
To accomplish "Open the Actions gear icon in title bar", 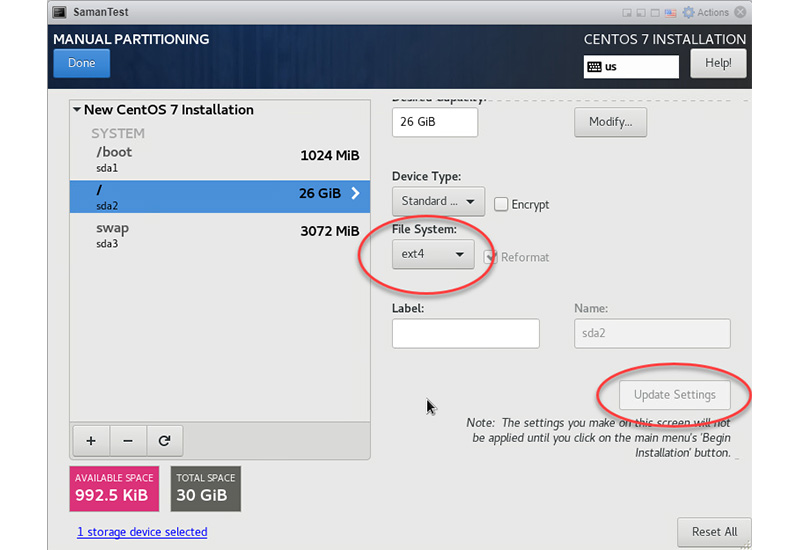I will pyautogui.click(x=690, y=13).
